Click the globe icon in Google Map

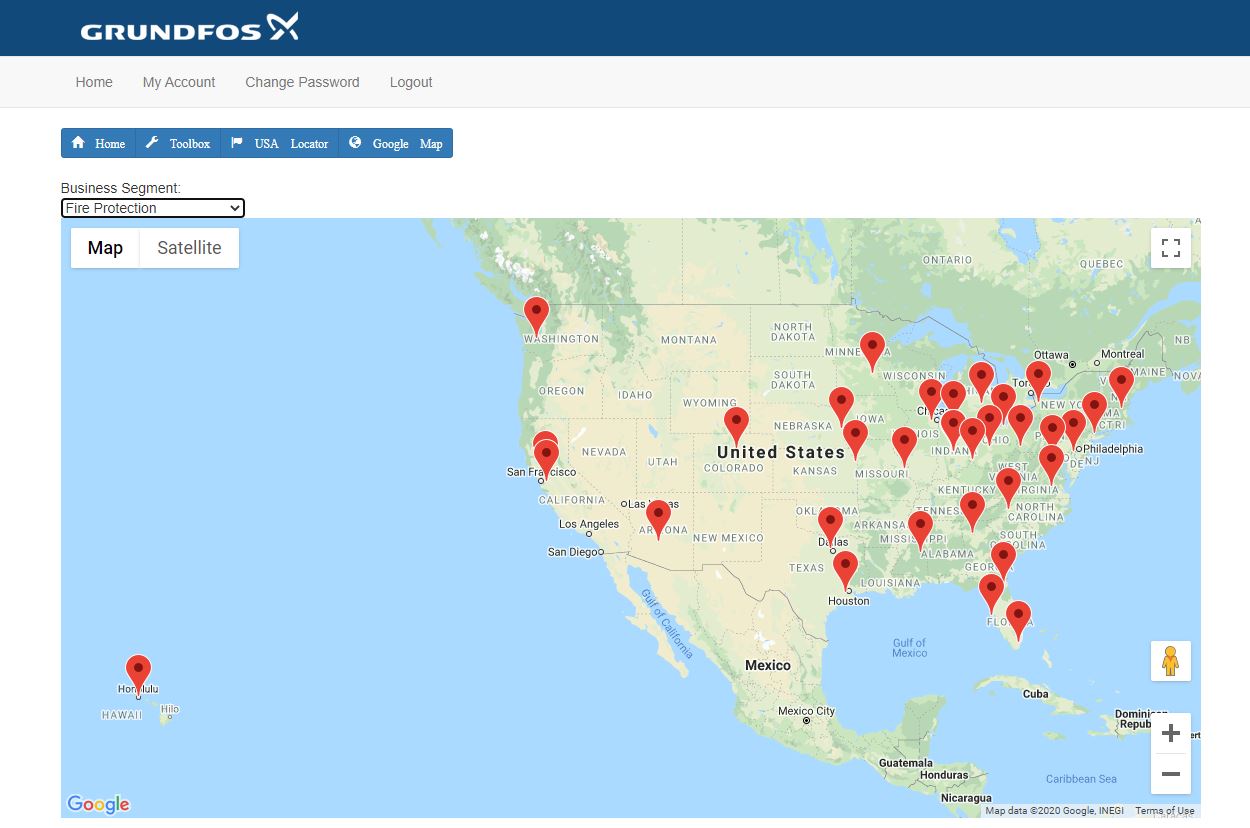click(355, 142)
